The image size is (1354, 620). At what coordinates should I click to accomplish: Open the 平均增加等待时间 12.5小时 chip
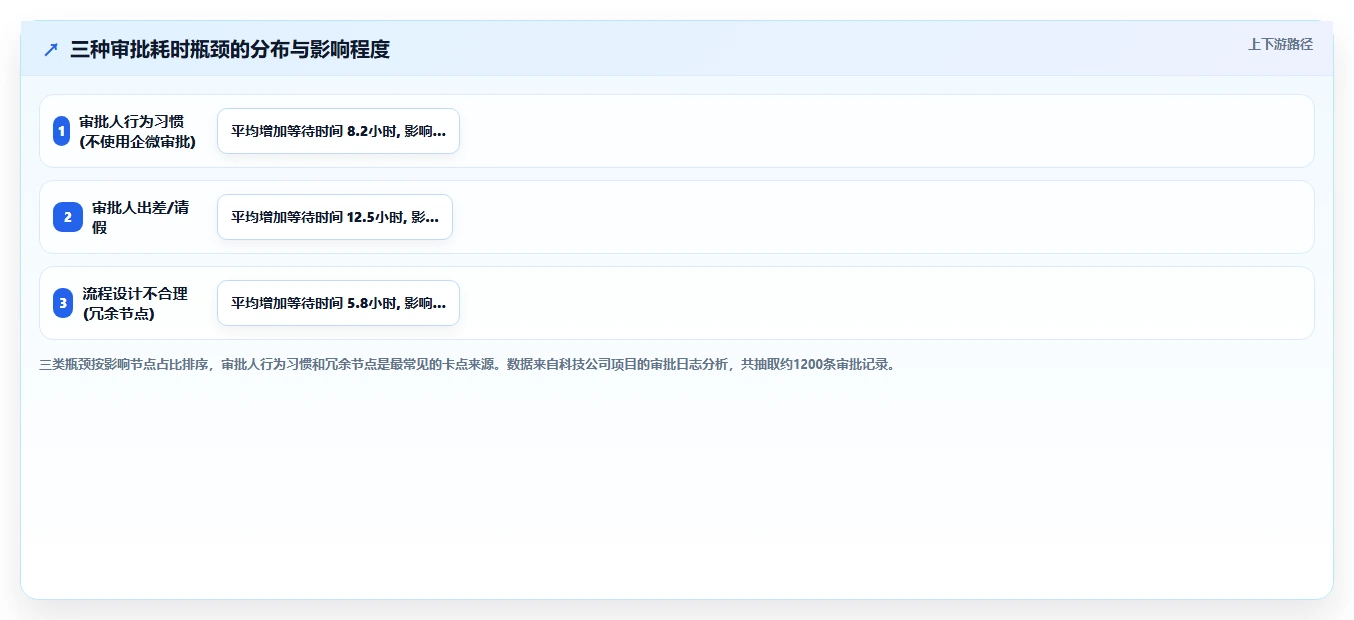[x=335, y=217]
